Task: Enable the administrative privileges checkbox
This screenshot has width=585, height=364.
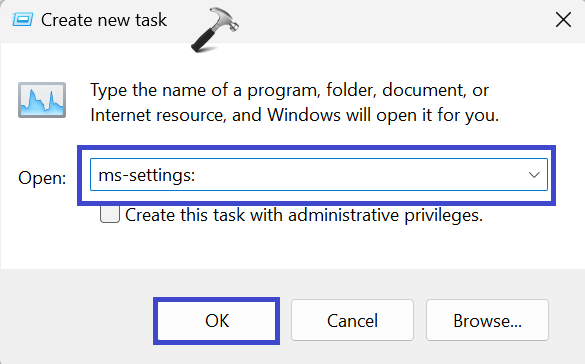Action: tap(110, 214)
